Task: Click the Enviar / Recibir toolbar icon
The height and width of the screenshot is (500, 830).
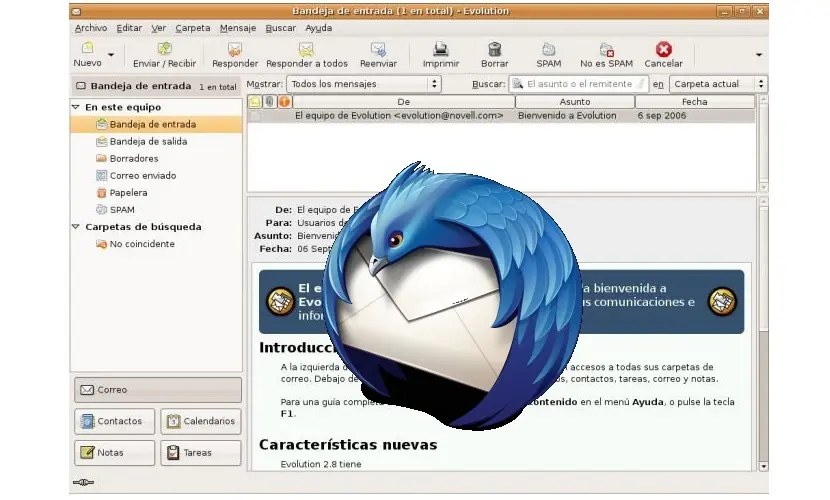Action: [x=165, y=49]
